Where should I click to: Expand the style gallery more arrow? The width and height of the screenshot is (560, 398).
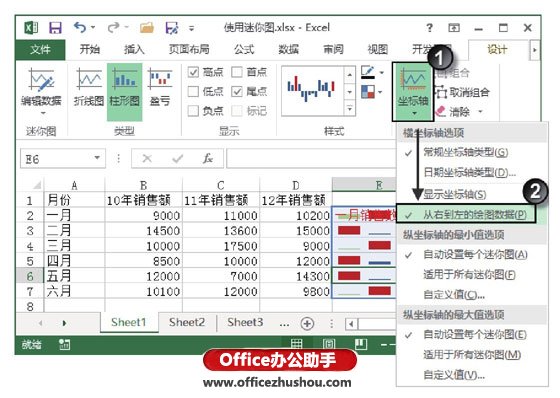[x=350, y=108]
